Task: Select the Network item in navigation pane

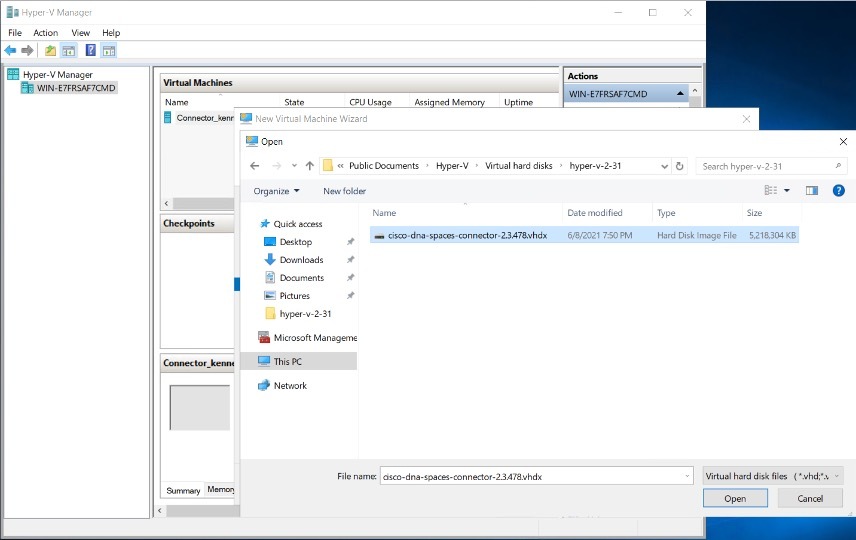Action: point(290,386)
